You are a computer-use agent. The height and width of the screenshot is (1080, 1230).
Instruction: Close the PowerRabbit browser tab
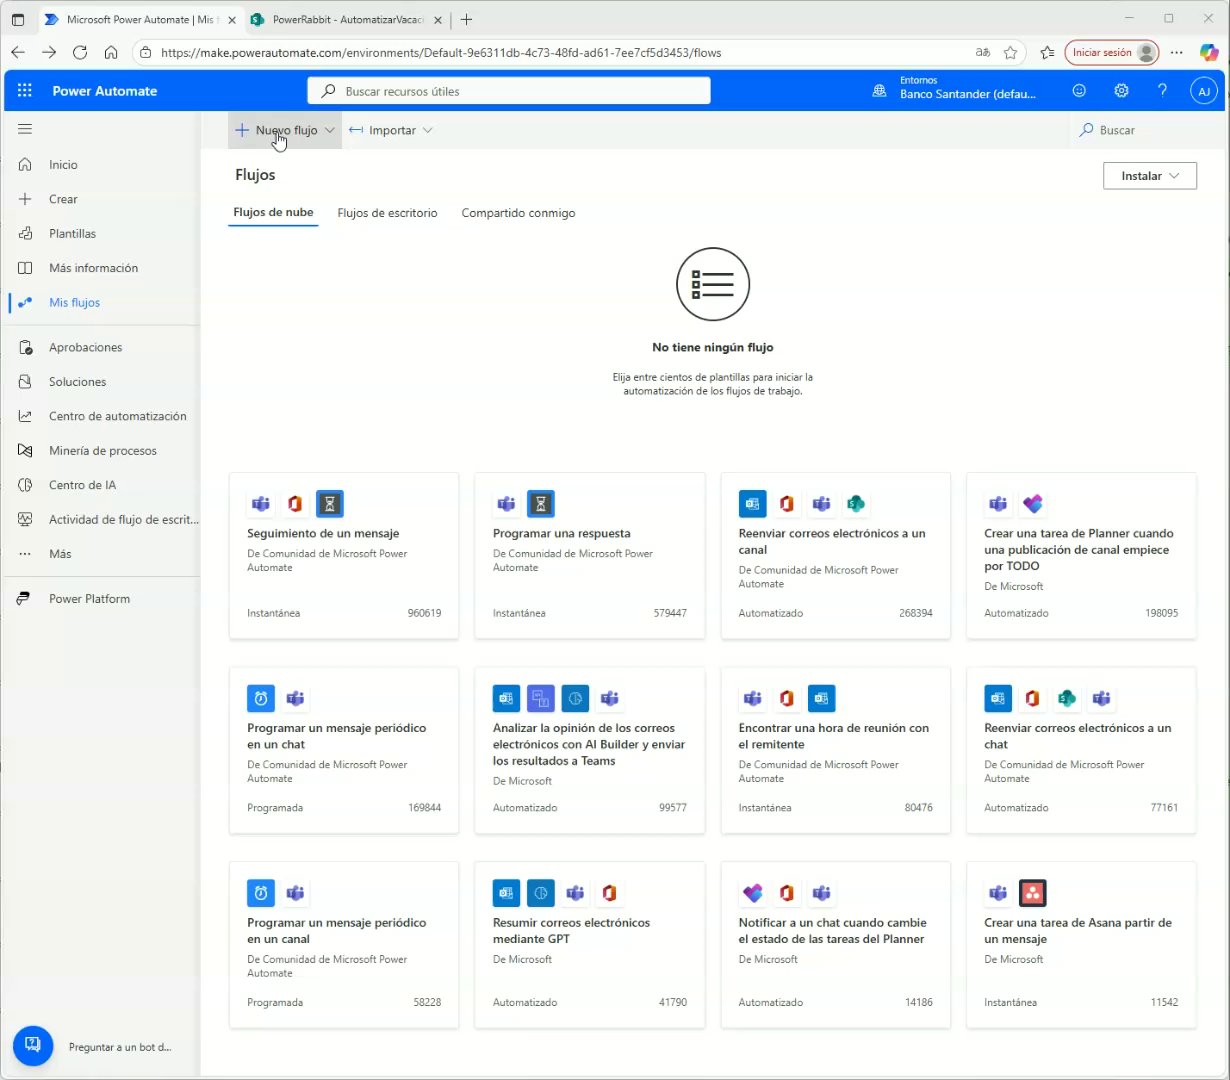pos(437,19)
